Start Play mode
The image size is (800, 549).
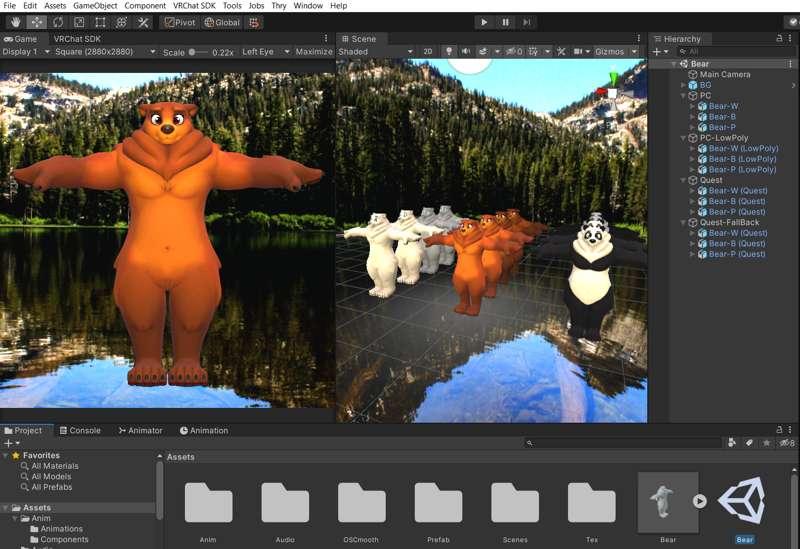[484, 22]
